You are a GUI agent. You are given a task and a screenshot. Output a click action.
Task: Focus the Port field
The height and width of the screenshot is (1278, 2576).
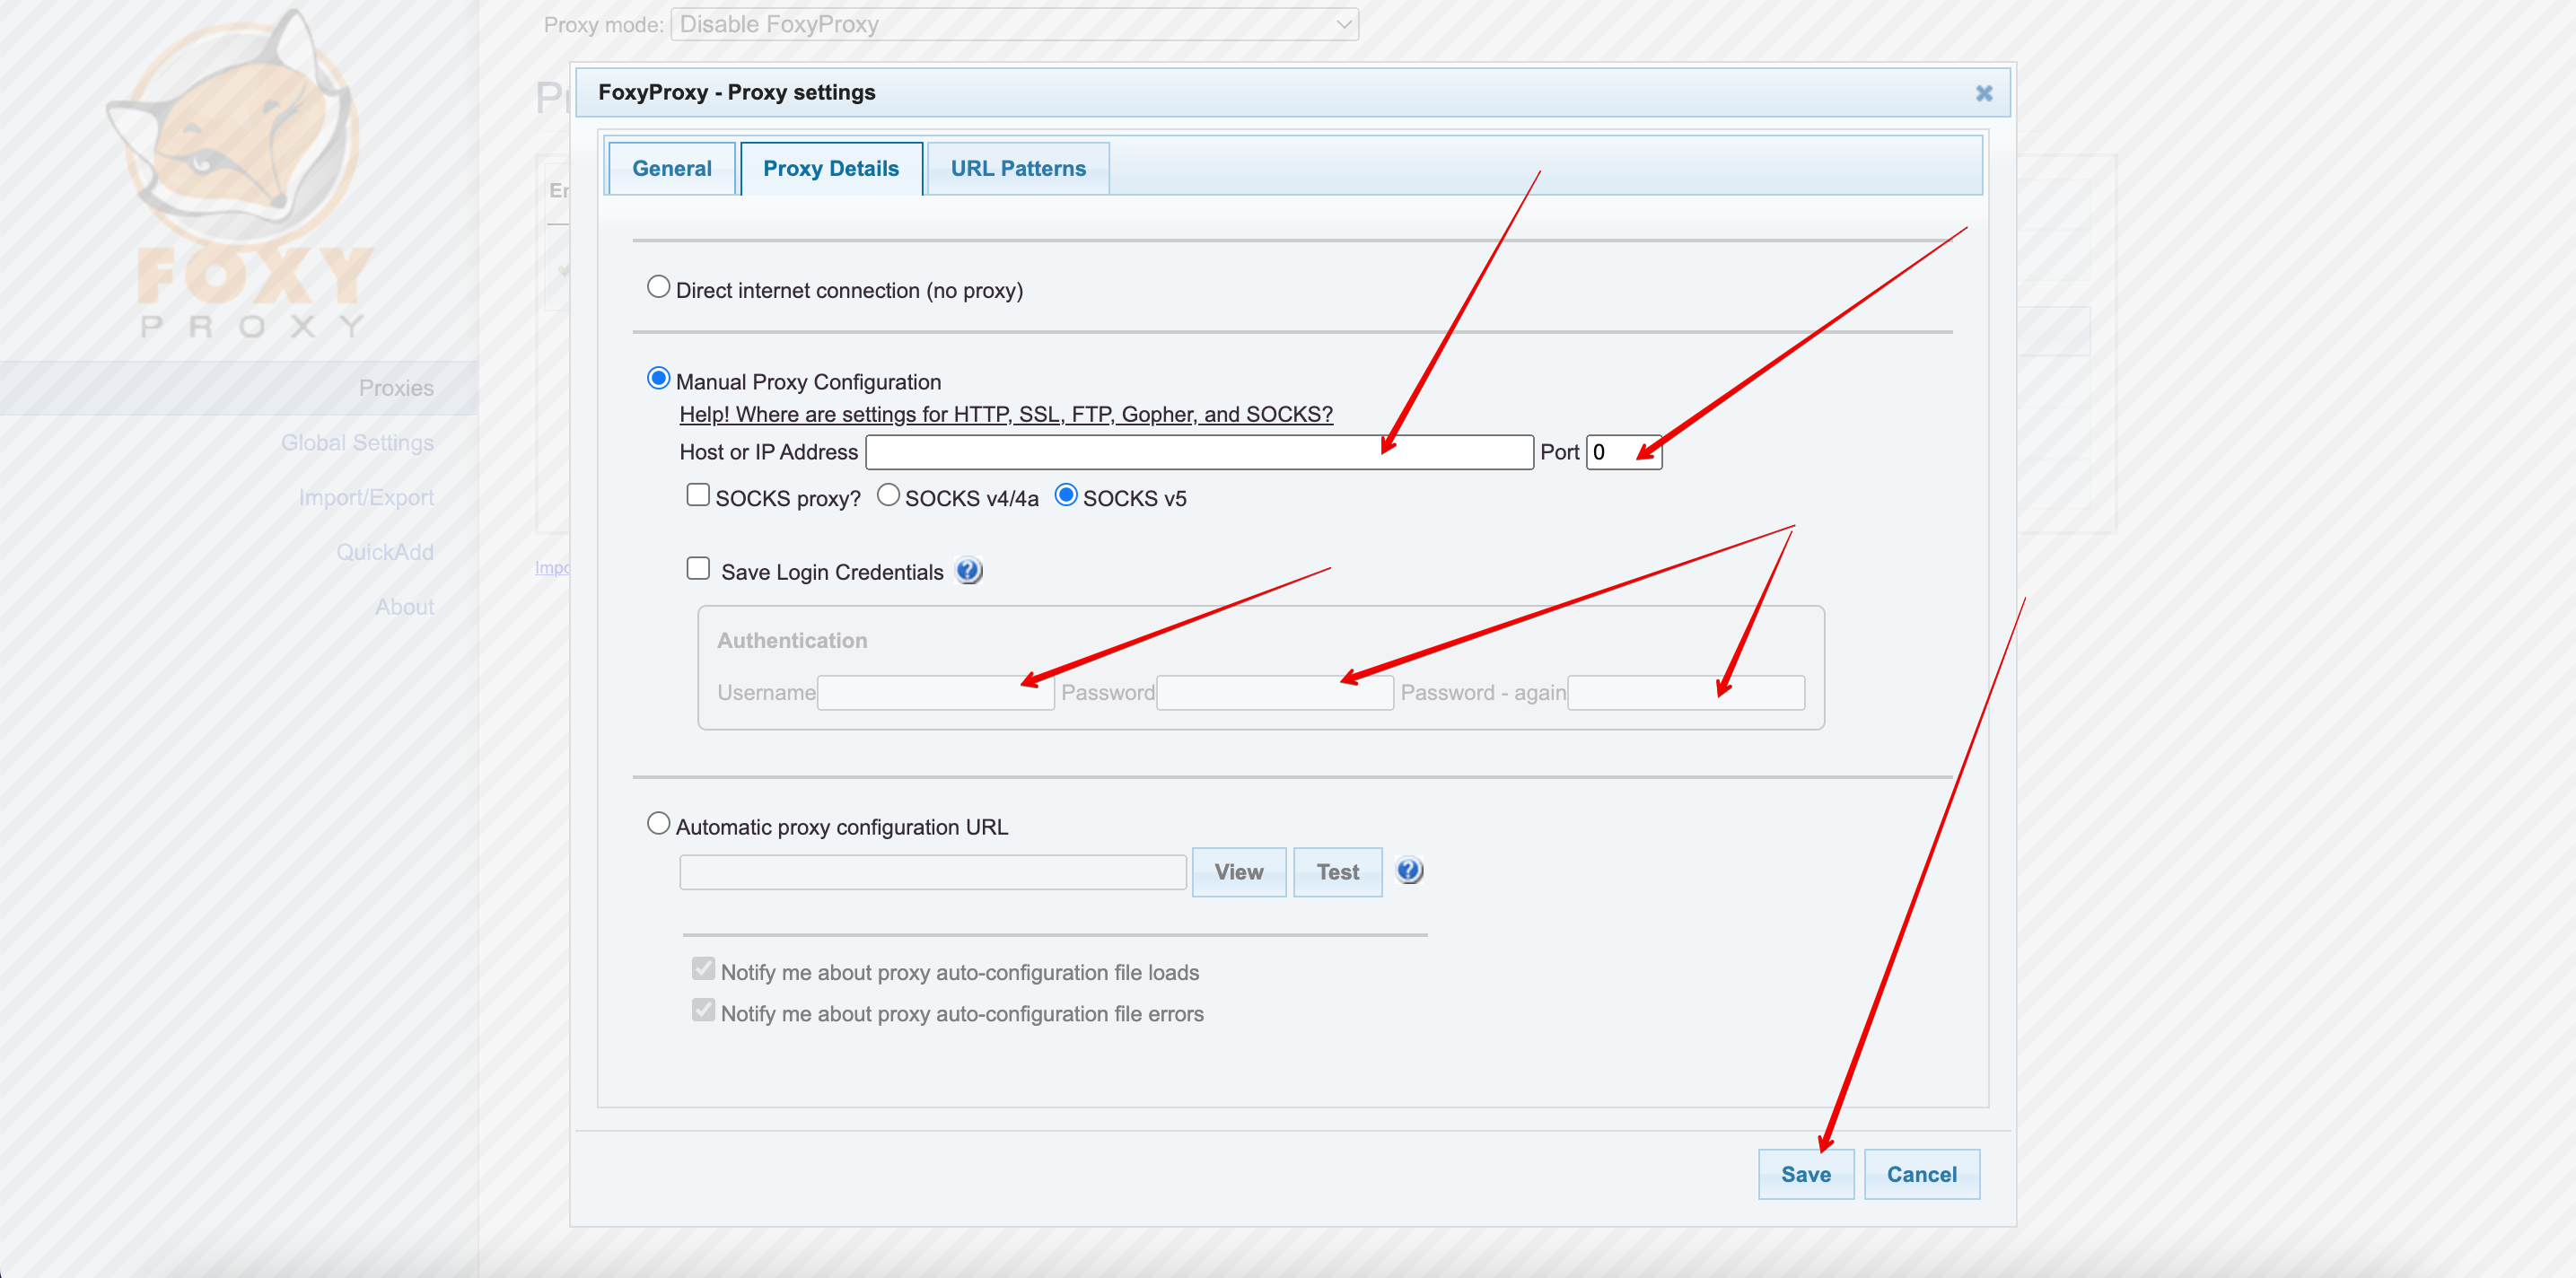(x=1623, y=452)
